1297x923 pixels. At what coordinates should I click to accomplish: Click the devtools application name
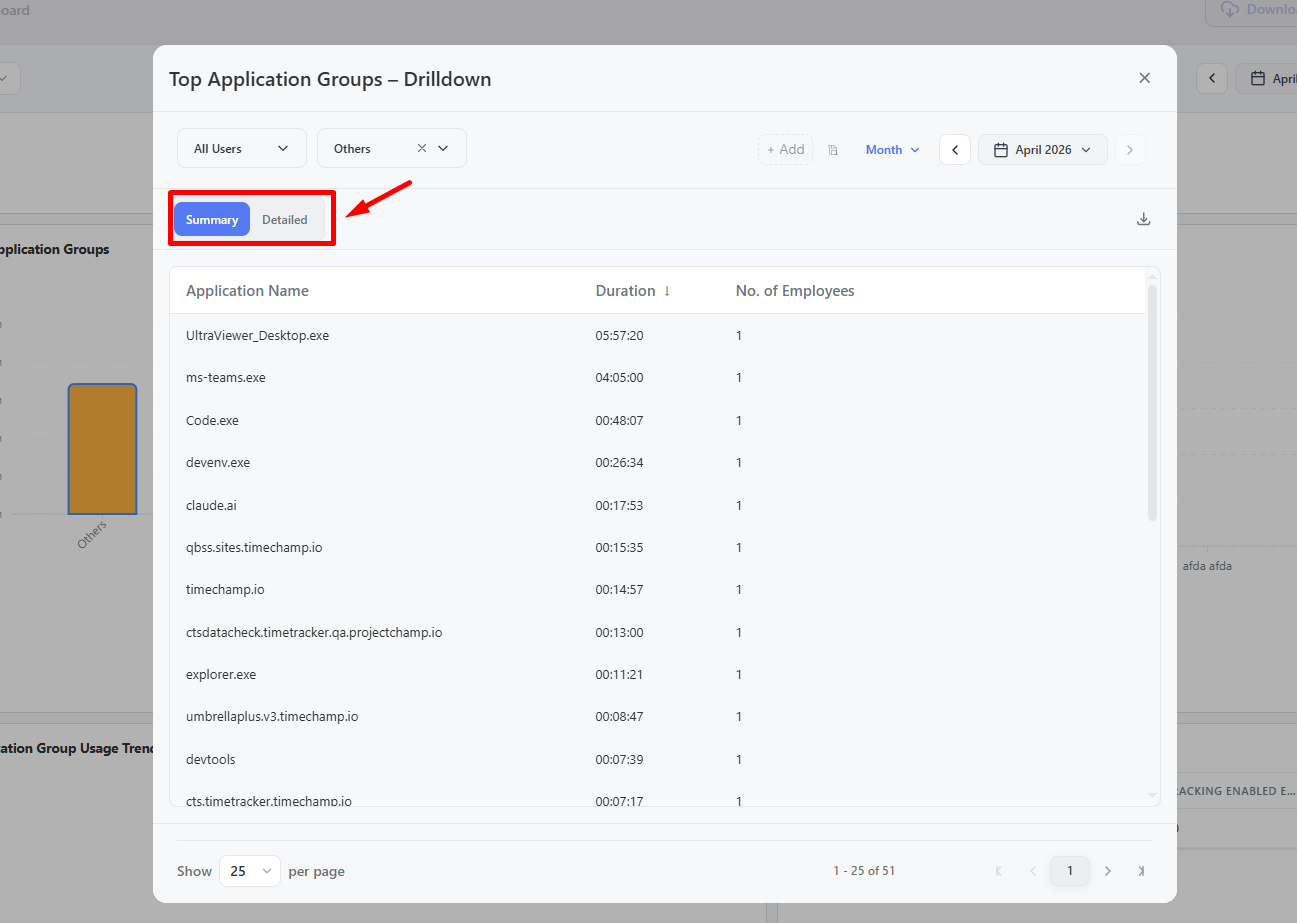point(211,760)
